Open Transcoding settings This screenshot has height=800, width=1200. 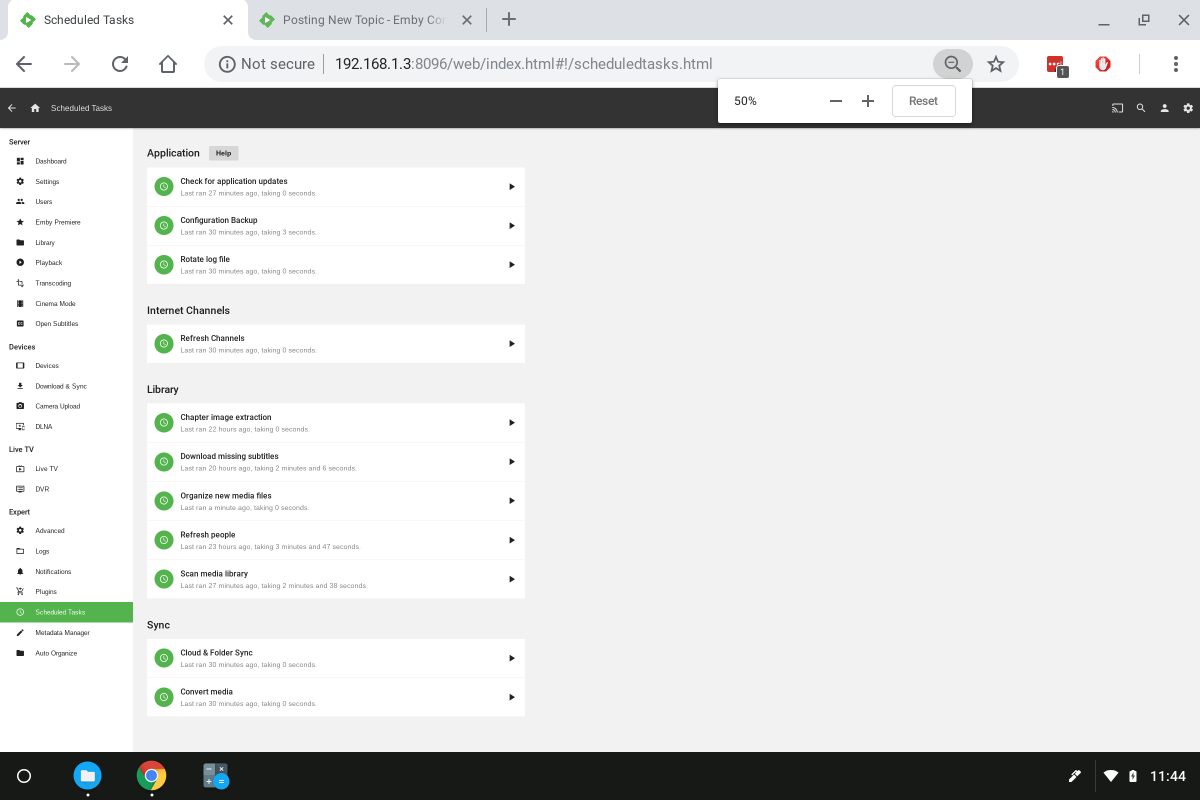pyautogui.click(x=66, y=283)
